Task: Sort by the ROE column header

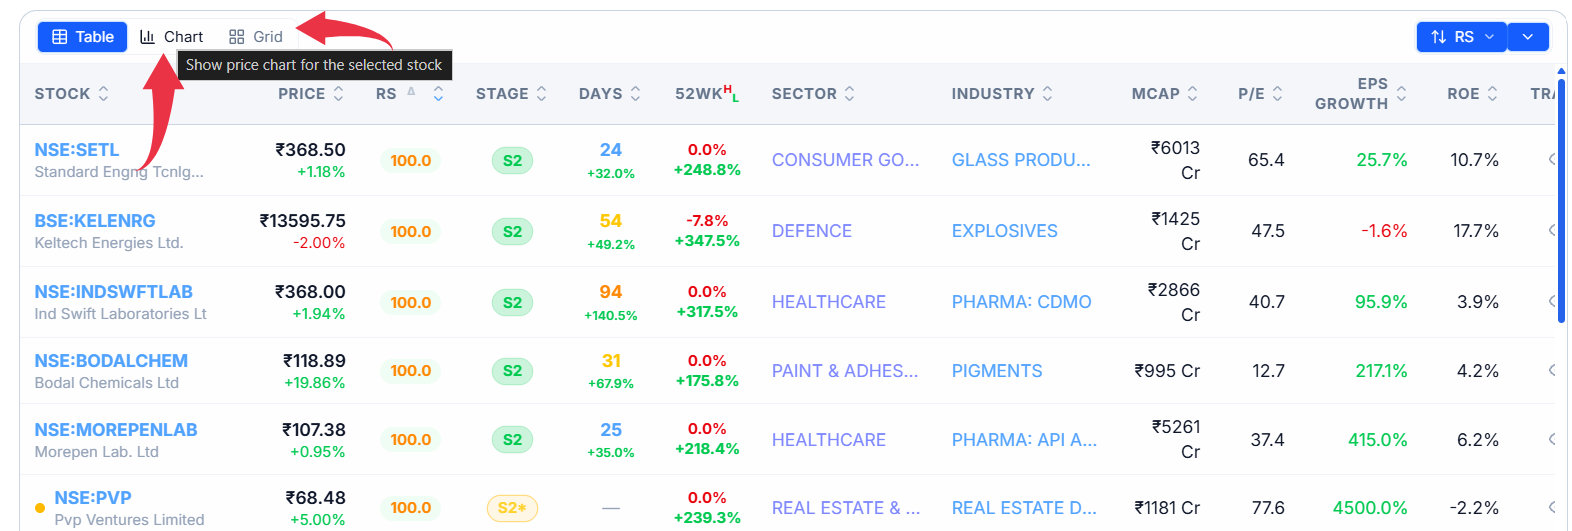Action: tap(1472, 94)
